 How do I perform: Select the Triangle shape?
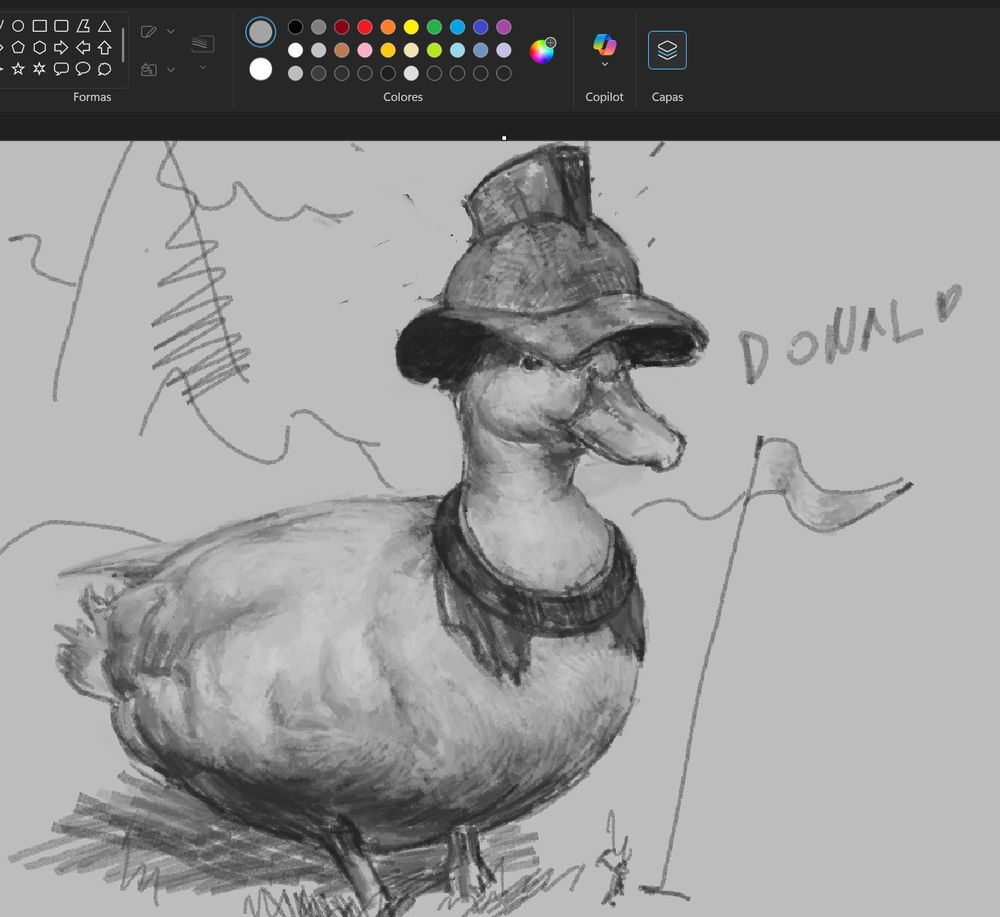105,26
